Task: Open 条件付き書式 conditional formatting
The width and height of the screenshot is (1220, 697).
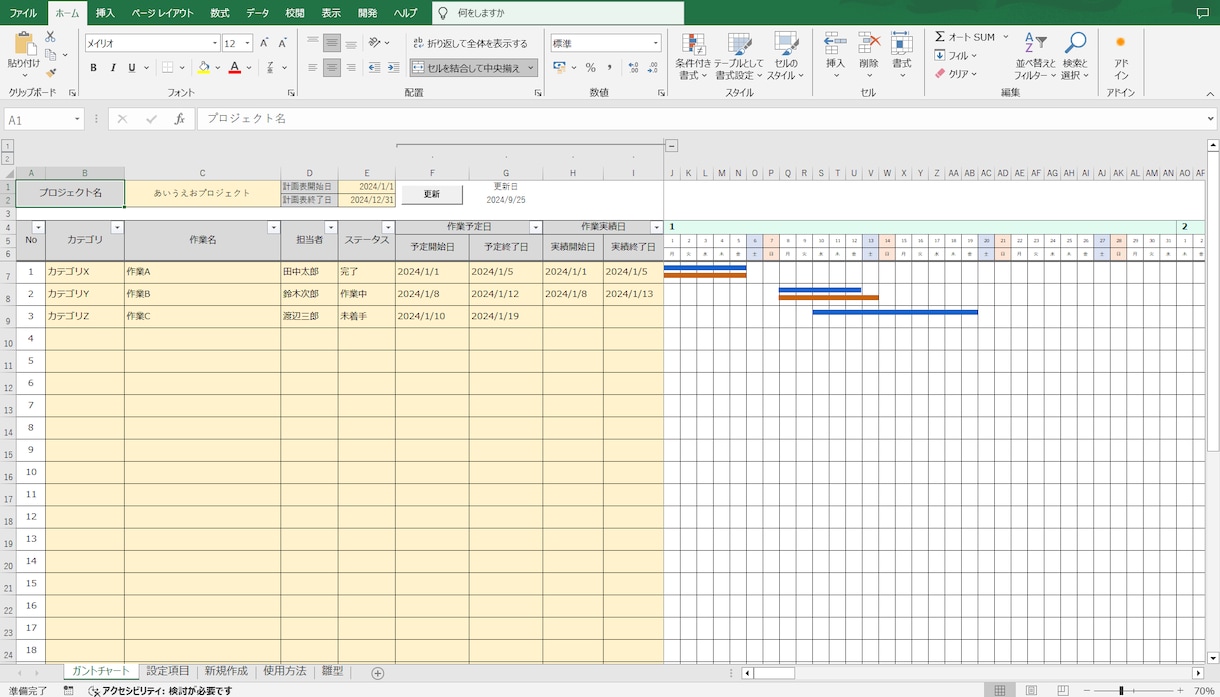Action: coord(693,56)
